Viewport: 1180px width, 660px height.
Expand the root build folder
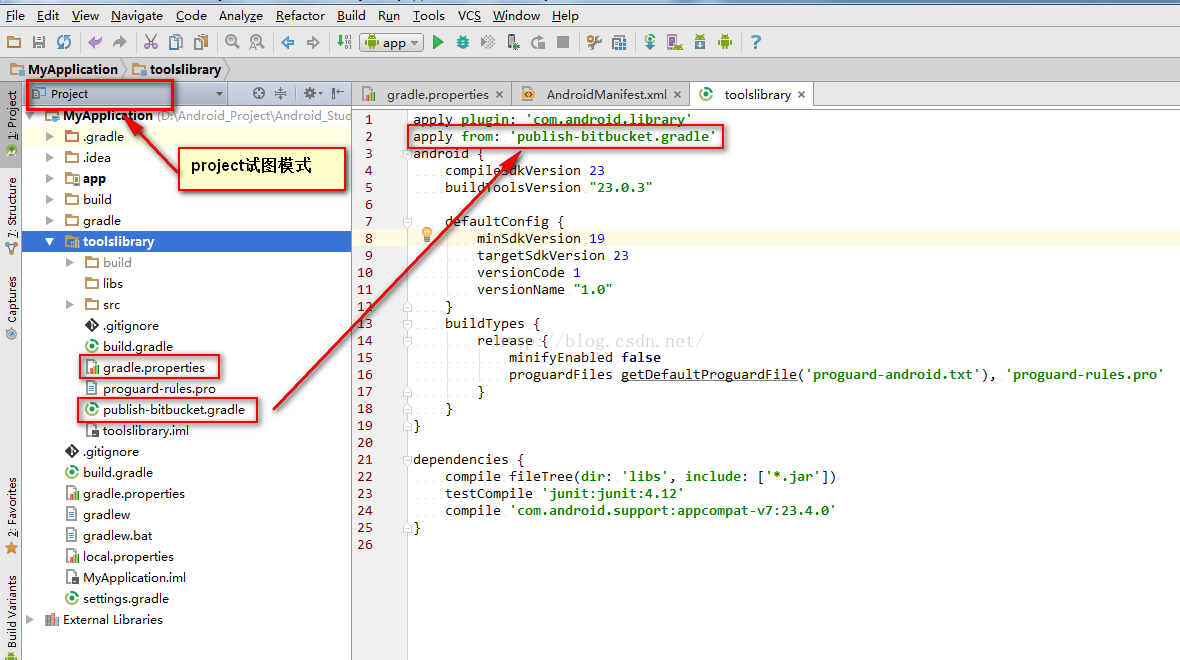click(50, 199)
